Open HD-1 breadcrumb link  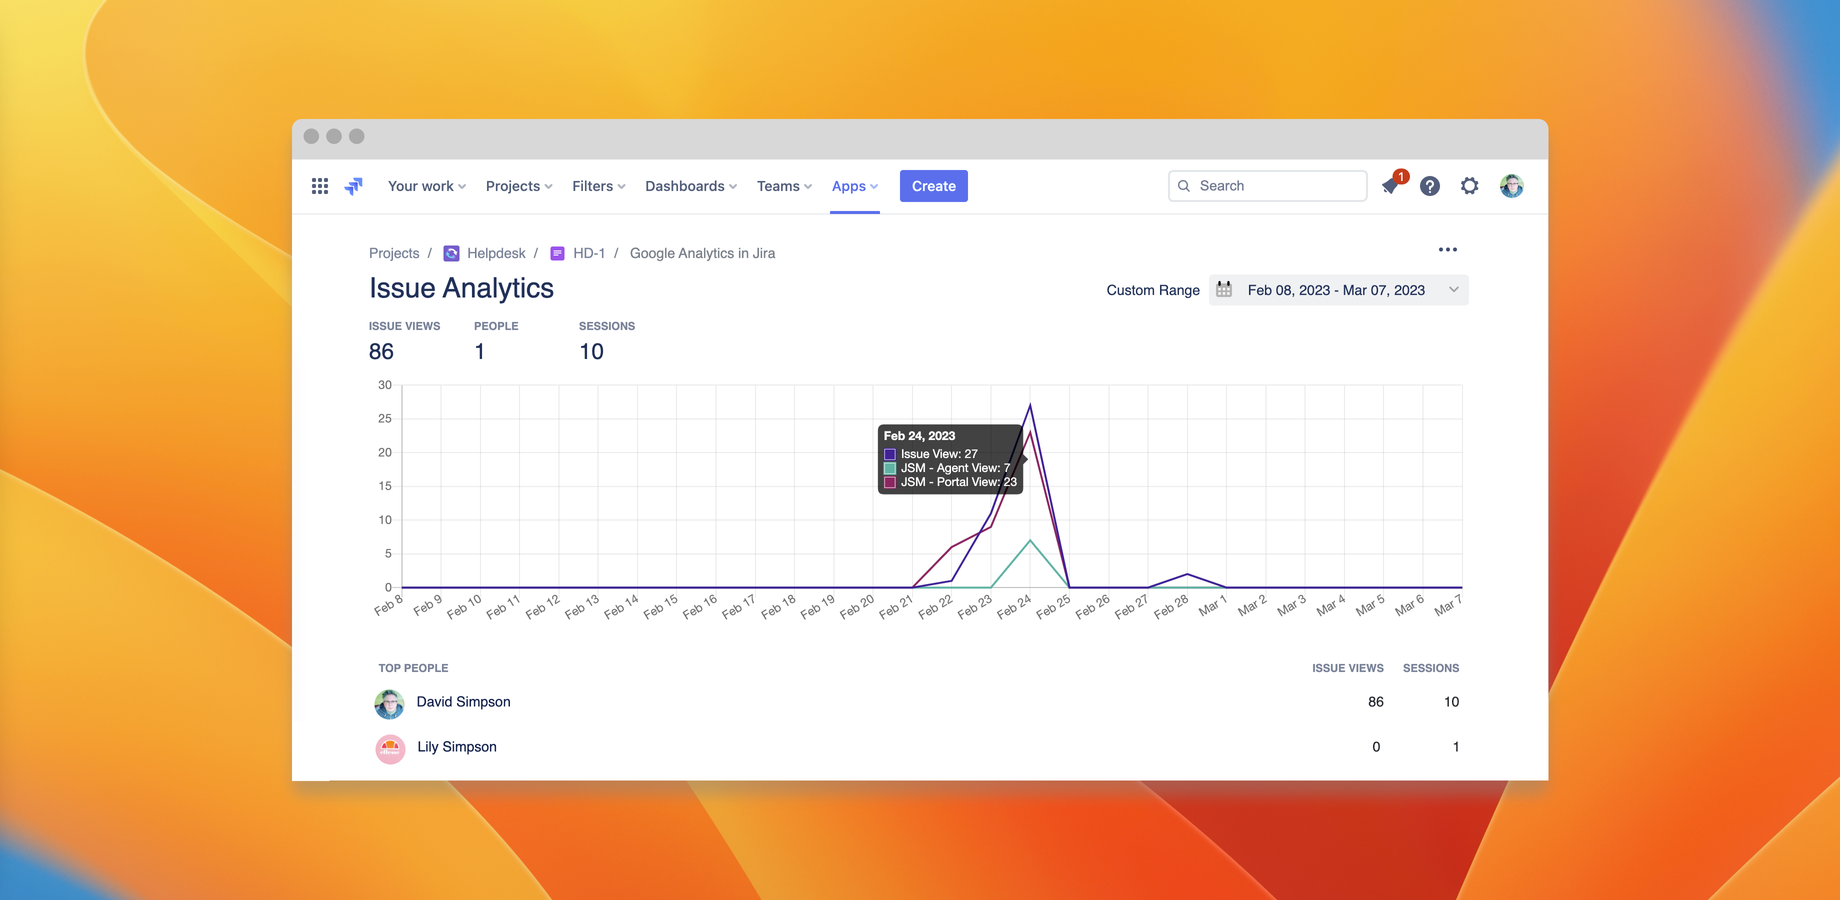click(589, 254)
